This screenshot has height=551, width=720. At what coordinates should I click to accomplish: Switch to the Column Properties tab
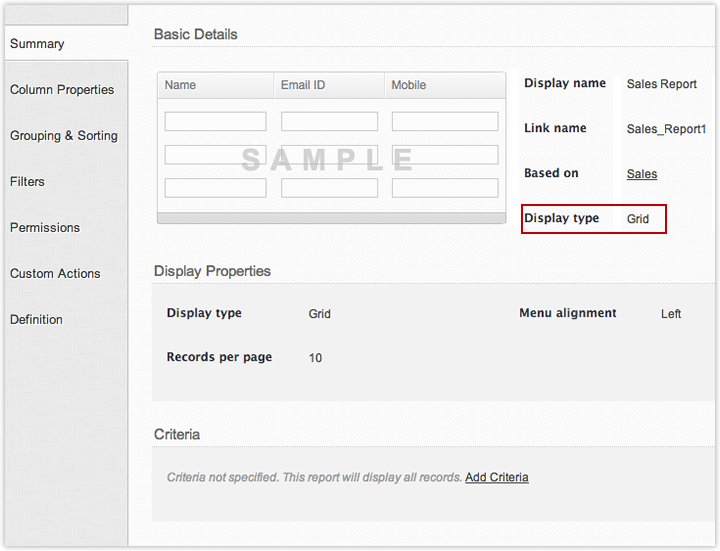pos(62,90)
